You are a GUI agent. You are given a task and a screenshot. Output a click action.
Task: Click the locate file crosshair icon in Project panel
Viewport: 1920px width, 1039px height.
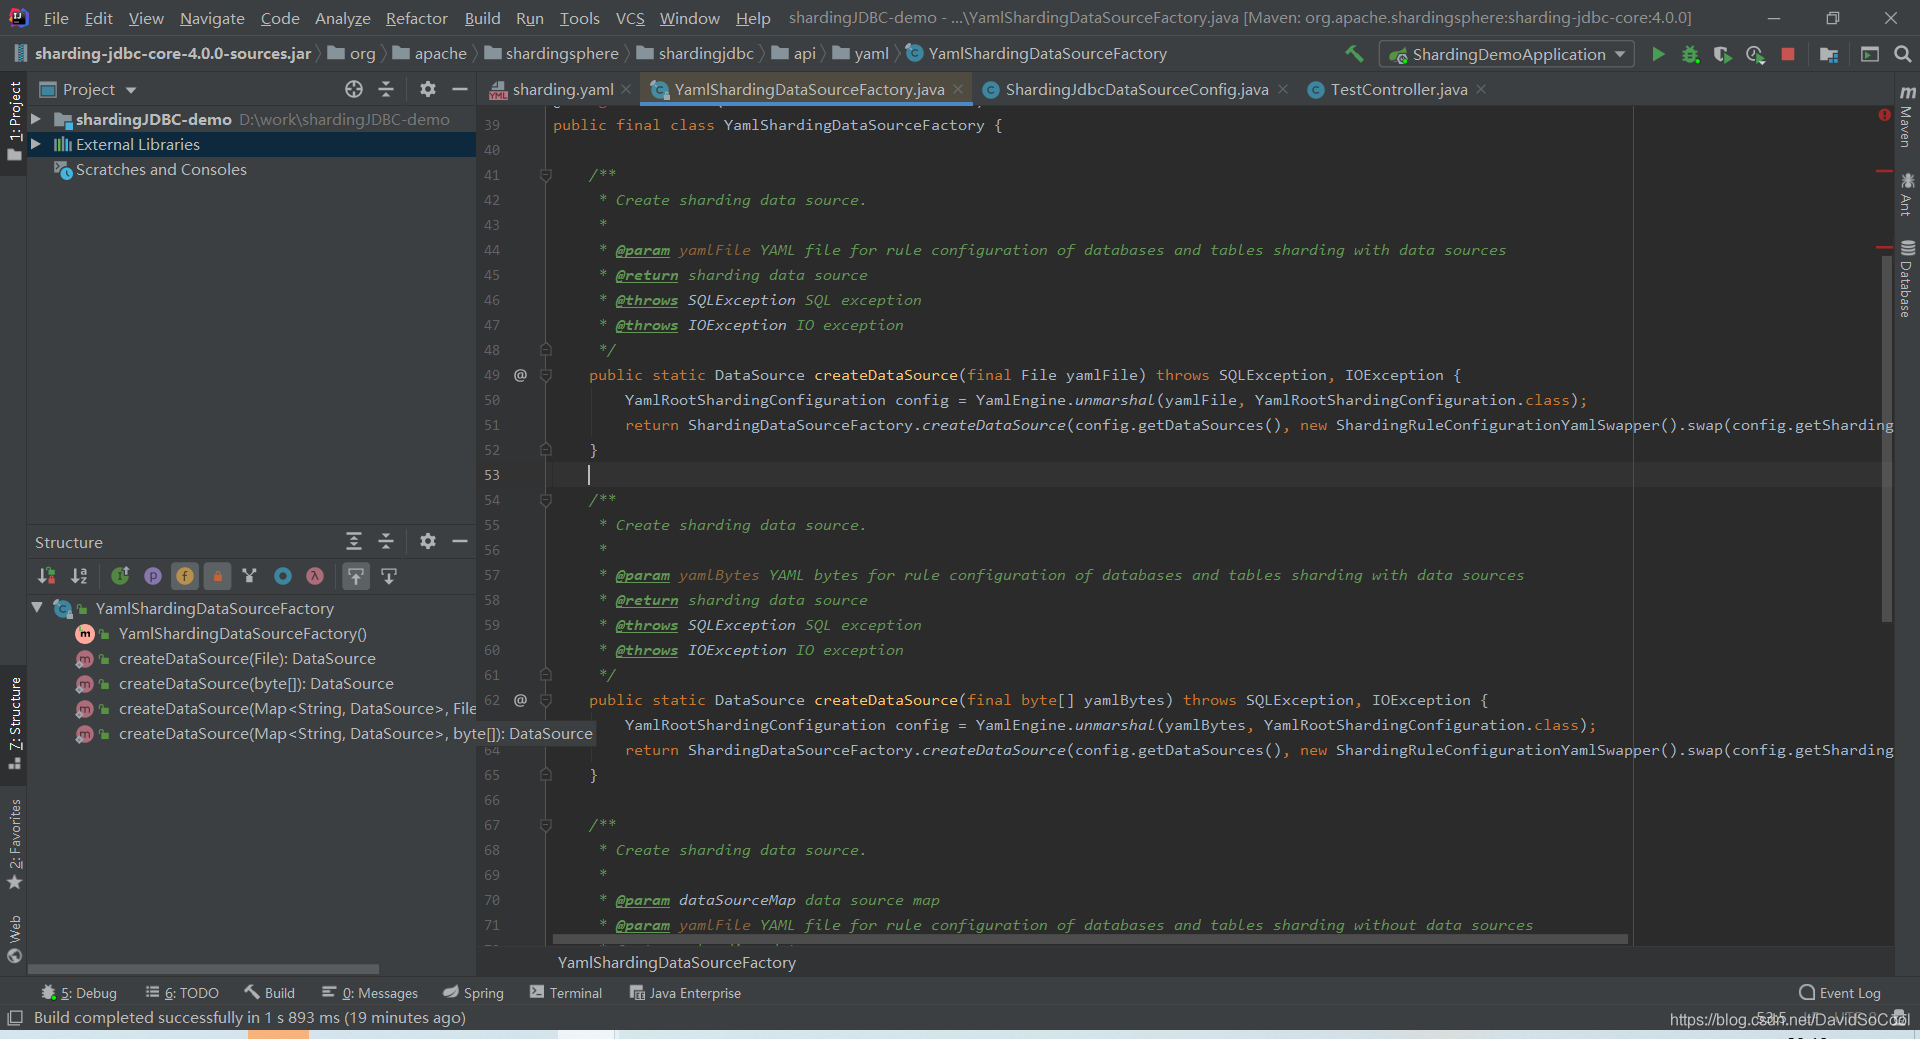[354, 89]
